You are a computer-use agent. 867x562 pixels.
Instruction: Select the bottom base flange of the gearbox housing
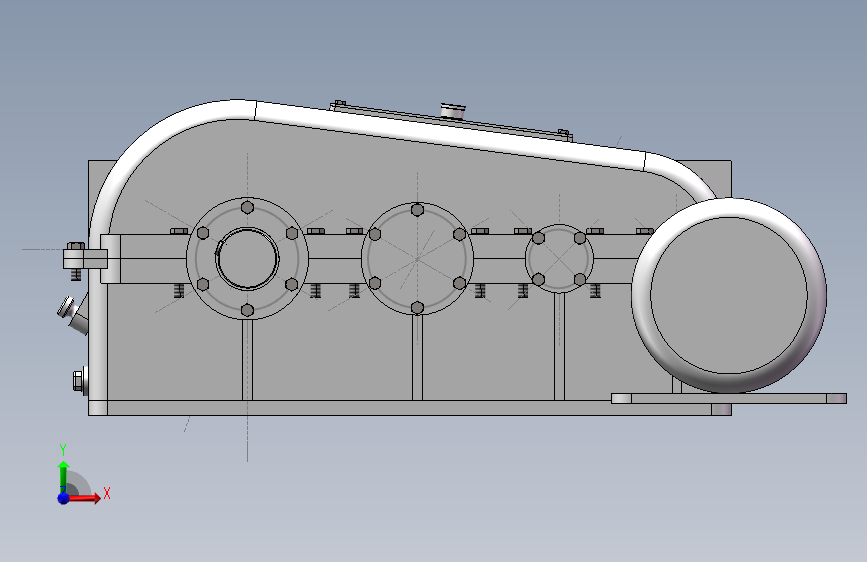click(409, 408)
